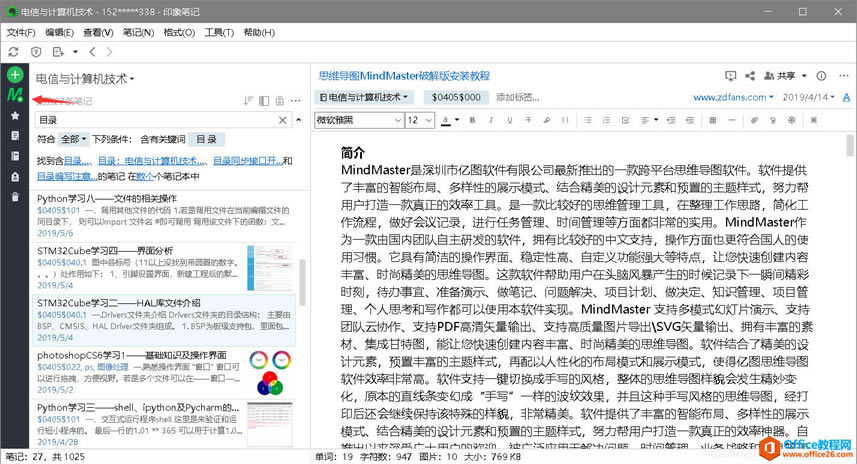
Task: Open the font color picker
Action: (449, 120)
